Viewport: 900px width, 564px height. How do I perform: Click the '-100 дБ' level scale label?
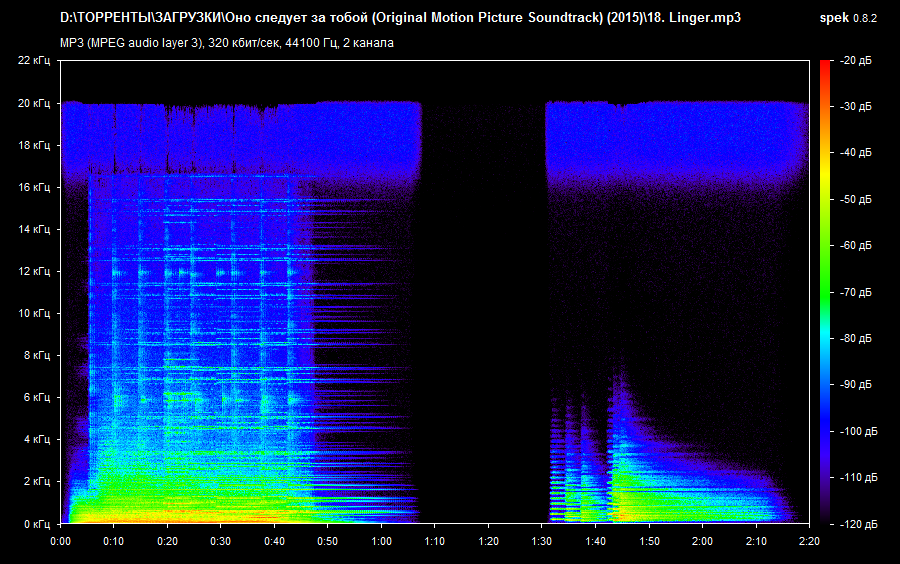858,431
